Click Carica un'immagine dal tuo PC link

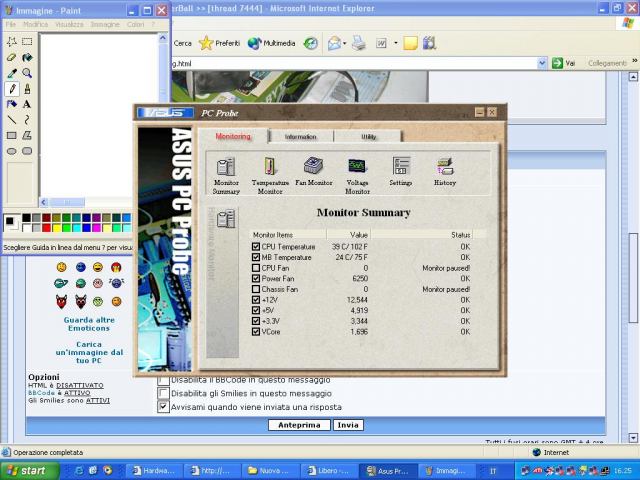coord(89,352)
